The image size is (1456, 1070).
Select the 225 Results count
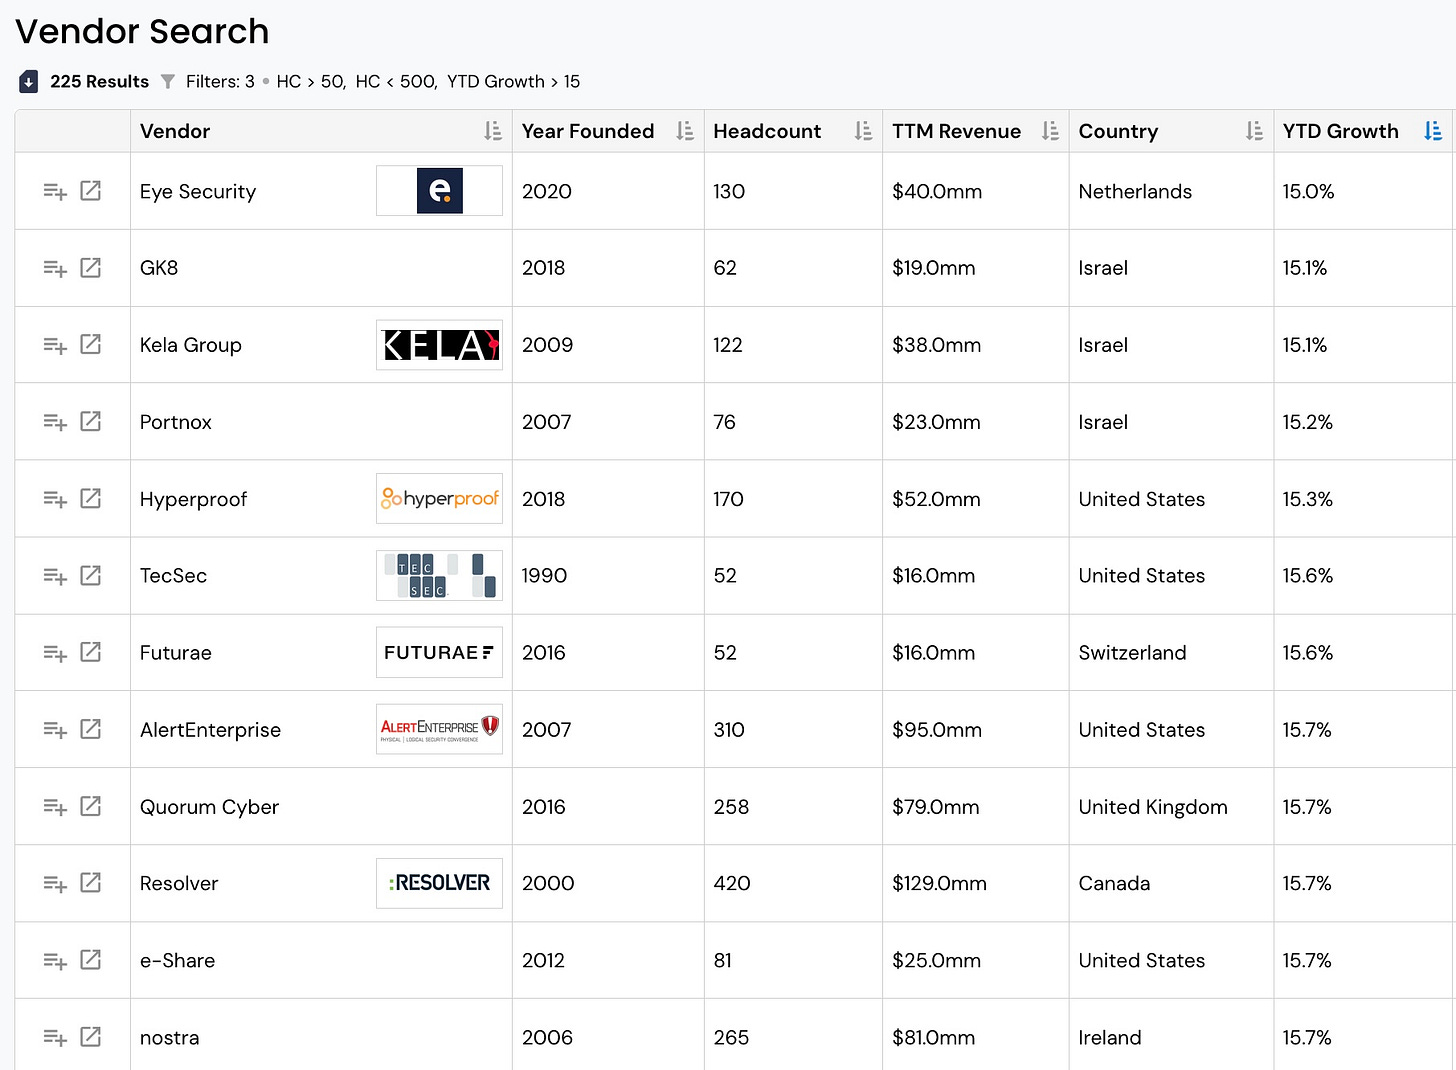(99, 82)
